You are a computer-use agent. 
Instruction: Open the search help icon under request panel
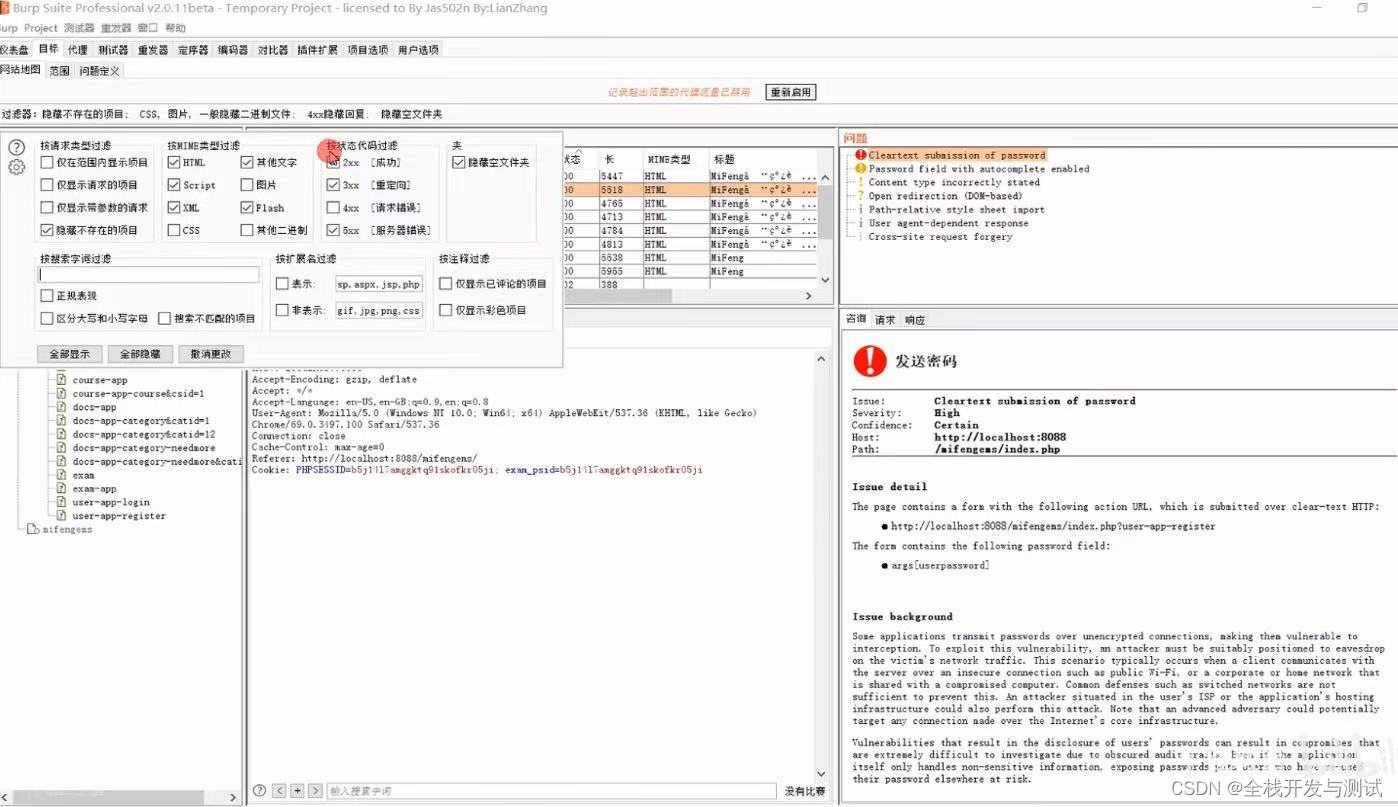[260, 790]
